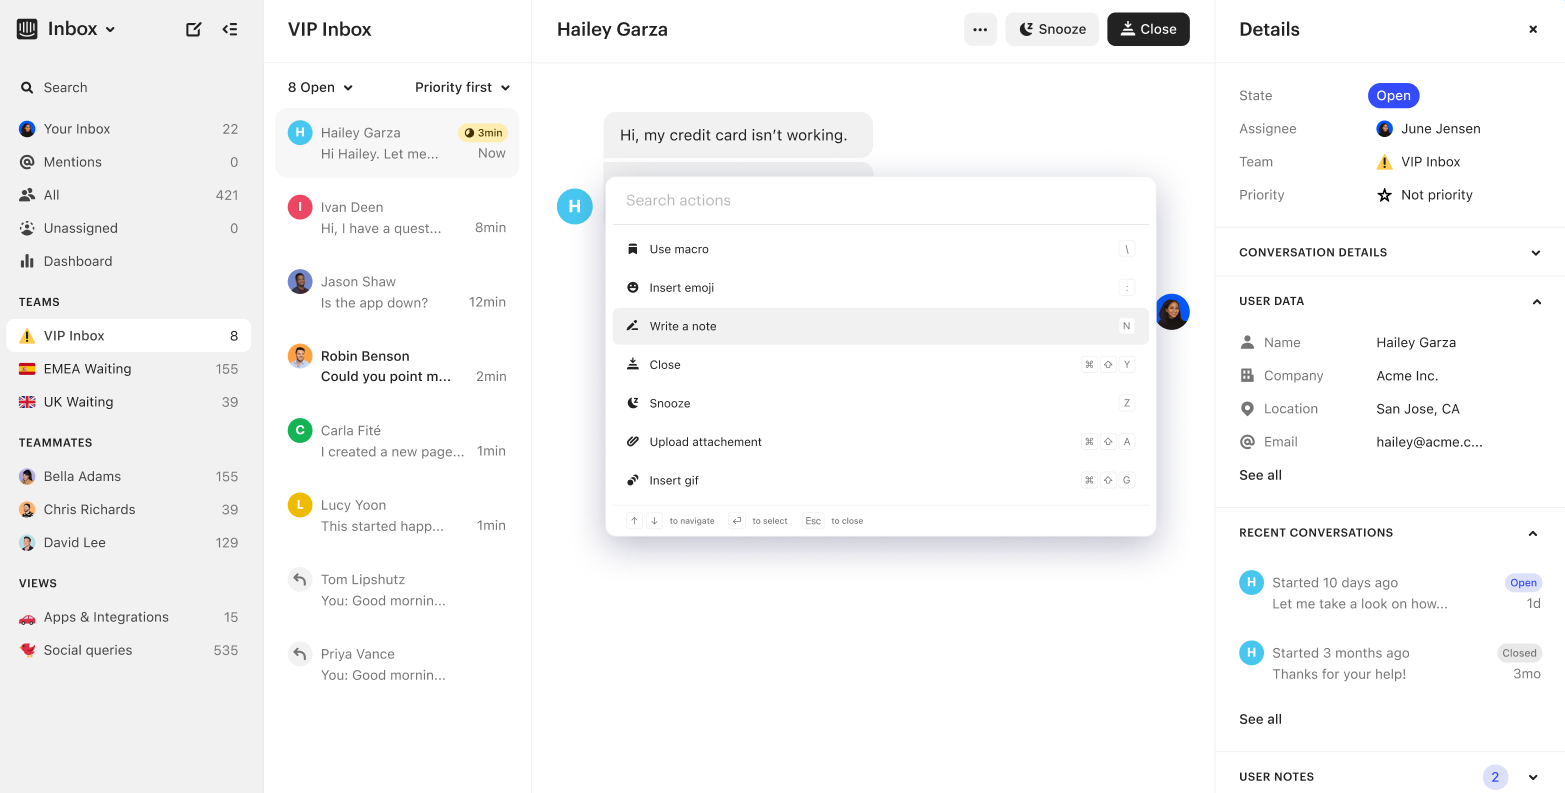Open the 8 Open status dropdown

(320, 87)
